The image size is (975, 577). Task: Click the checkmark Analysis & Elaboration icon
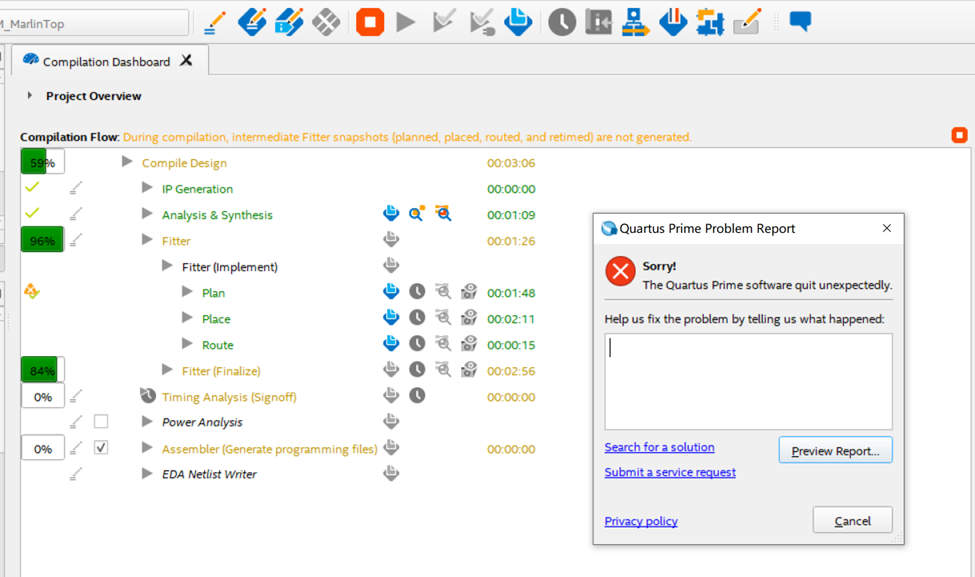(x=443, y=21)
